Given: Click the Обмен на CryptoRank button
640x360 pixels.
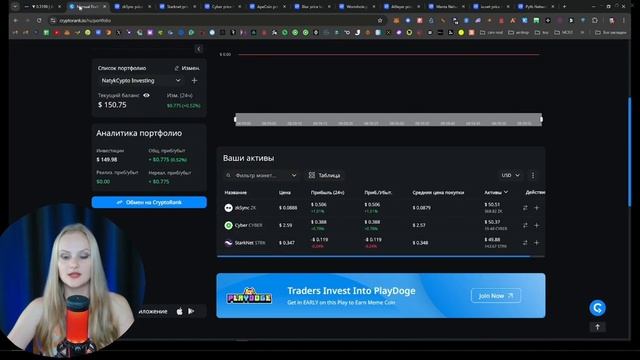Looking at the screenshot, I should [149, 202].
